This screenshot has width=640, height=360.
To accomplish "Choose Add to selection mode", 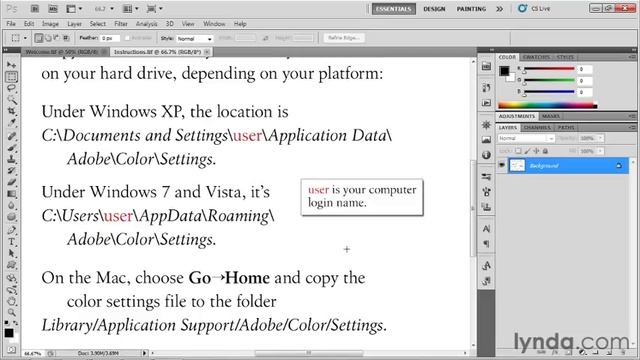I will point(48,38).
